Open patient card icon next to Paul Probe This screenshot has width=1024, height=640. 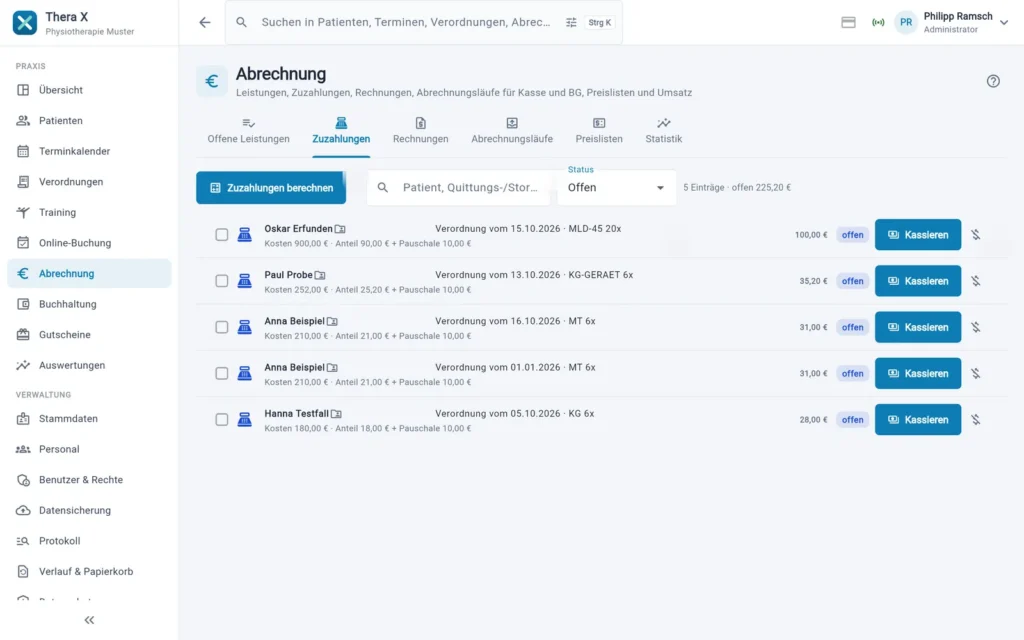click(x=320, y=276)
